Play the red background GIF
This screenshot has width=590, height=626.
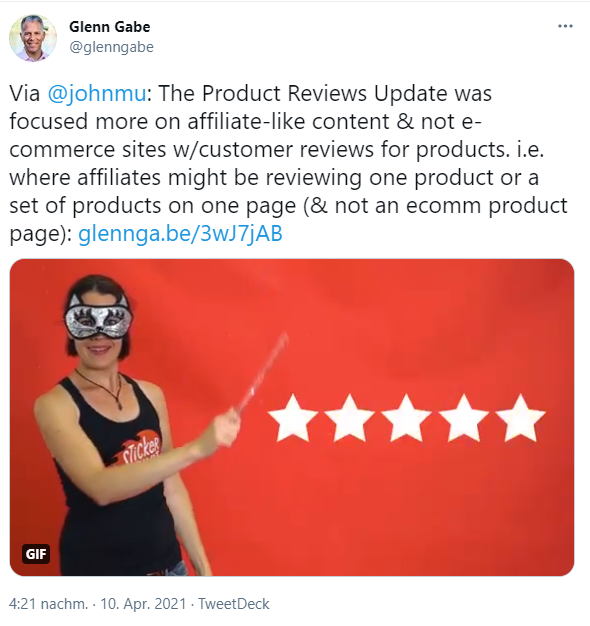(x=292, y=417)
